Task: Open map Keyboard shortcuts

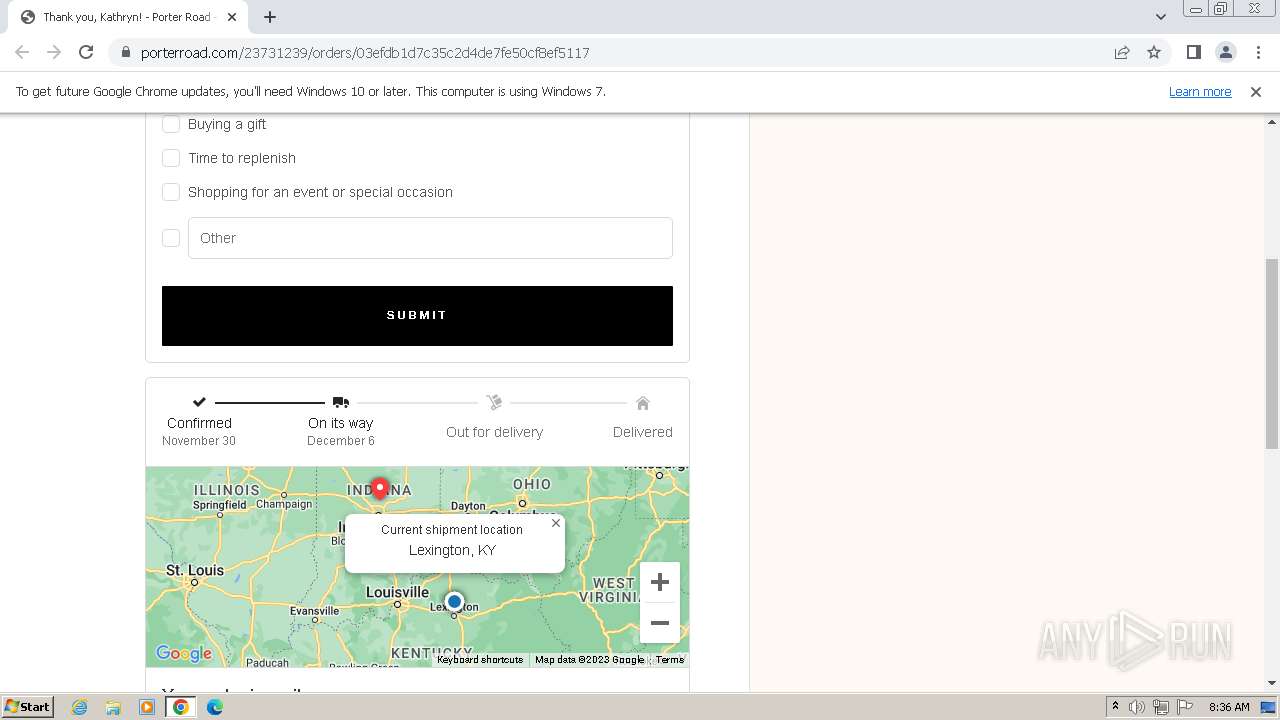Action: (480, 660)
